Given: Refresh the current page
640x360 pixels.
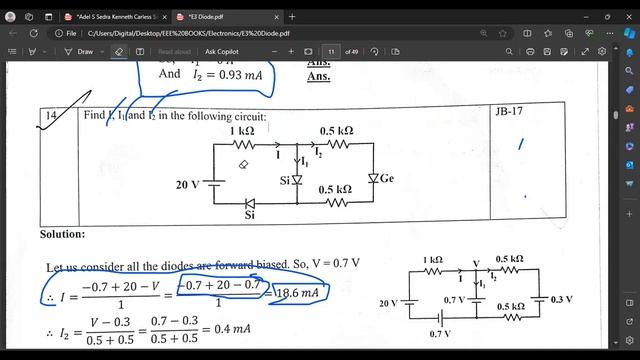Looking at the screenshot, I should tap(33, 33).
